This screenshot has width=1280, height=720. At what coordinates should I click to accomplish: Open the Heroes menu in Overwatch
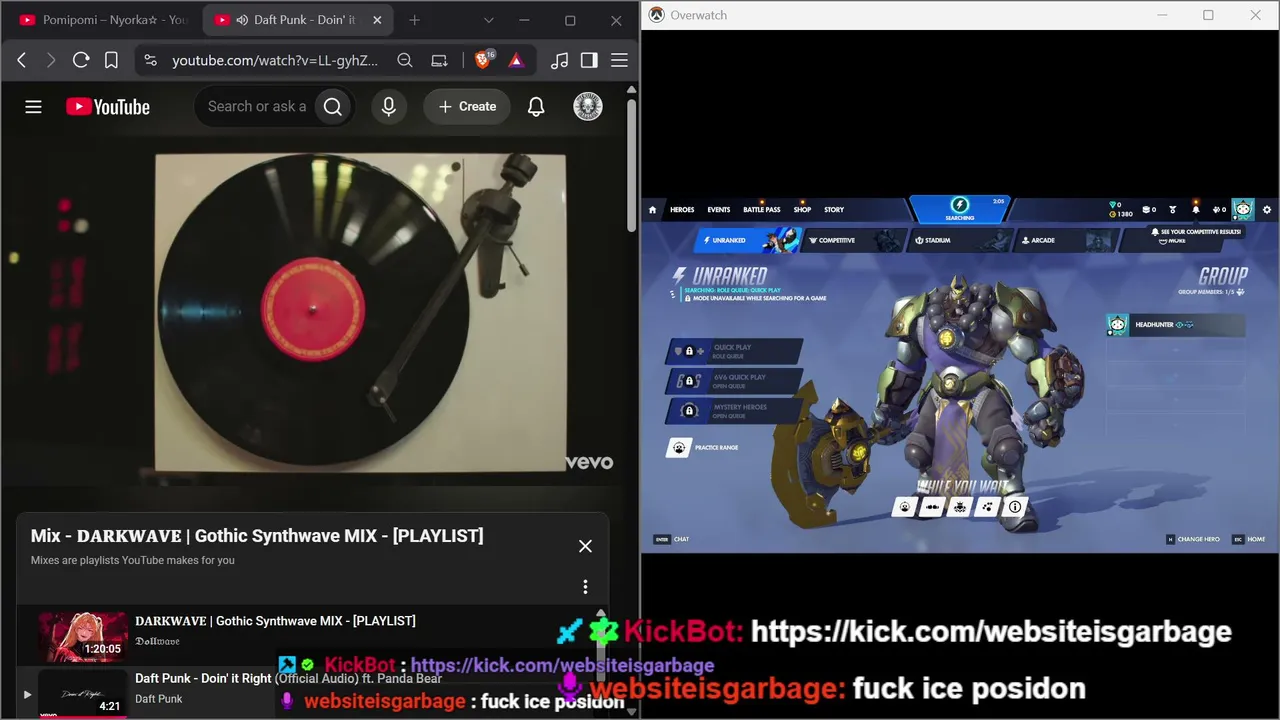682,210
